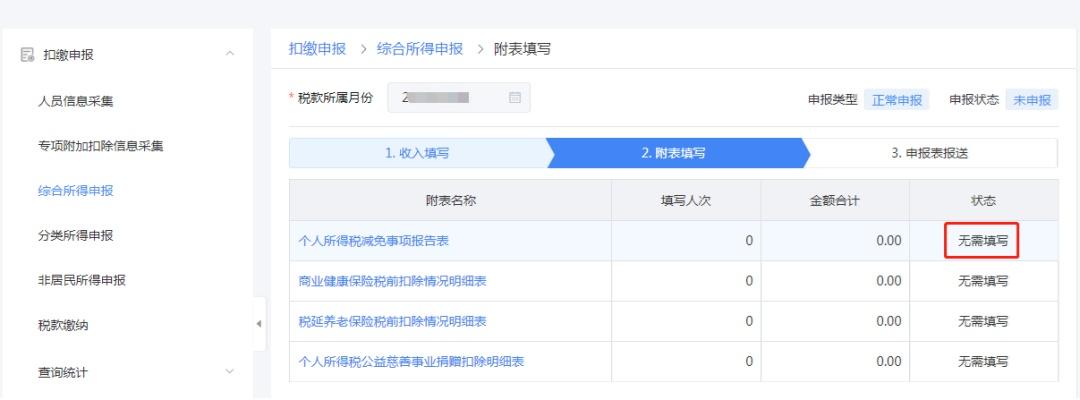Screen dimensions: 1080x400
Task: Go to 综合所得申报 in sidebar
Action: [75, 191]
